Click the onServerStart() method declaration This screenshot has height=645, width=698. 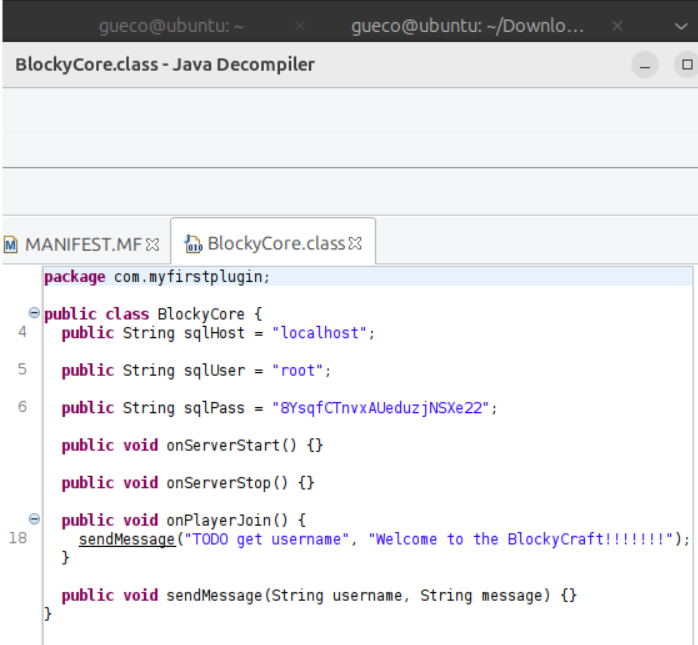192,445
